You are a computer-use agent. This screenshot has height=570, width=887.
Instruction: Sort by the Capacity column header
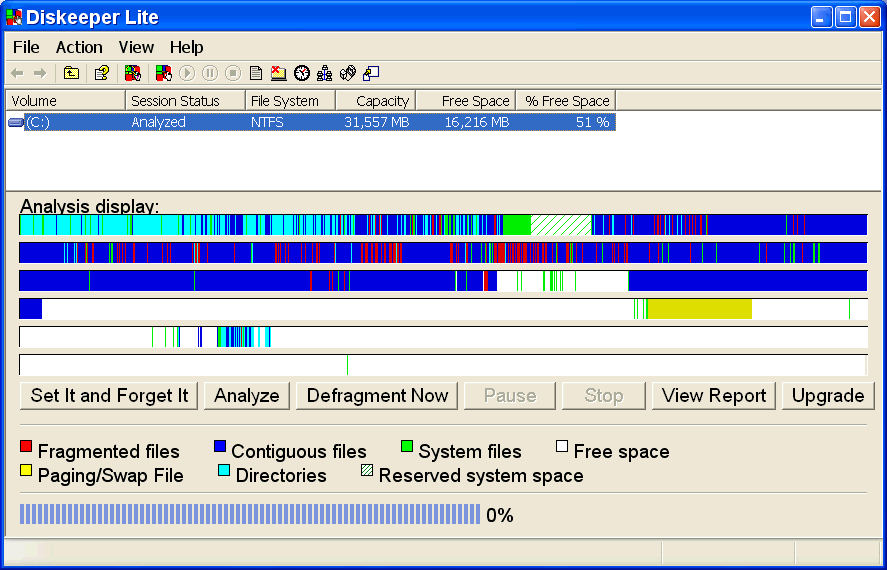(x=376, y=101)
